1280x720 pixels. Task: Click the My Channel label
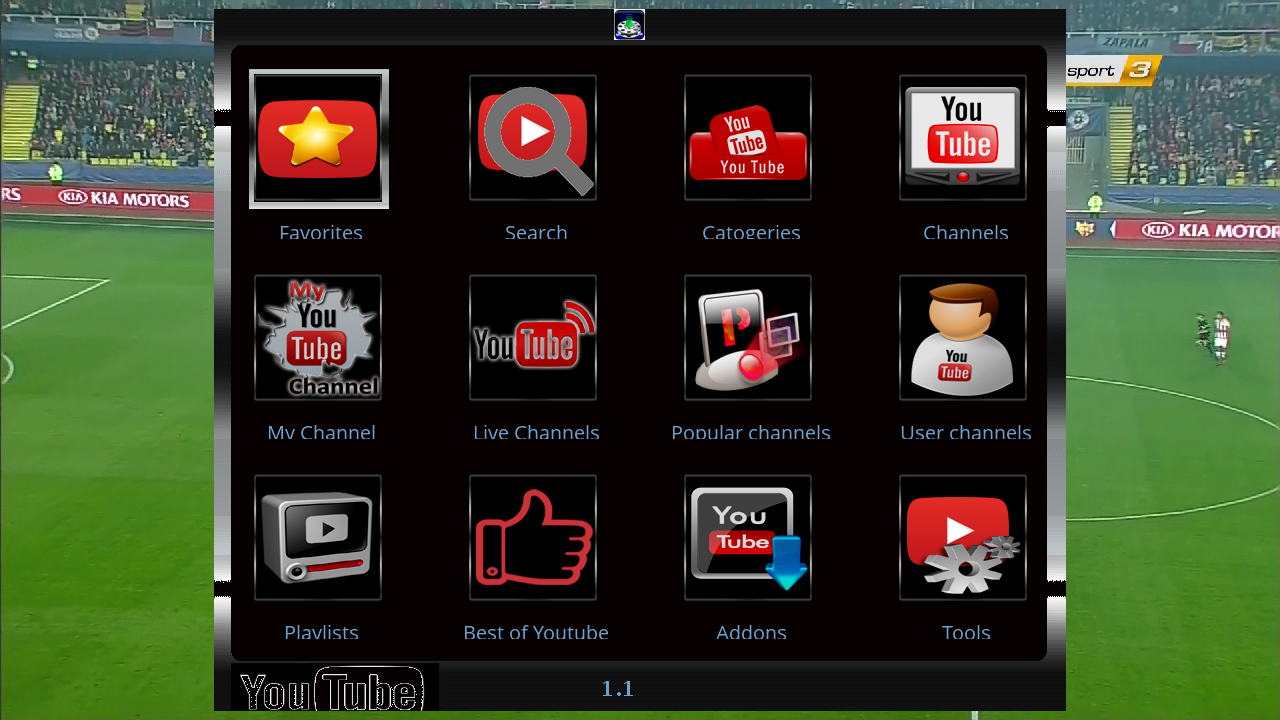tap(321, 432)
